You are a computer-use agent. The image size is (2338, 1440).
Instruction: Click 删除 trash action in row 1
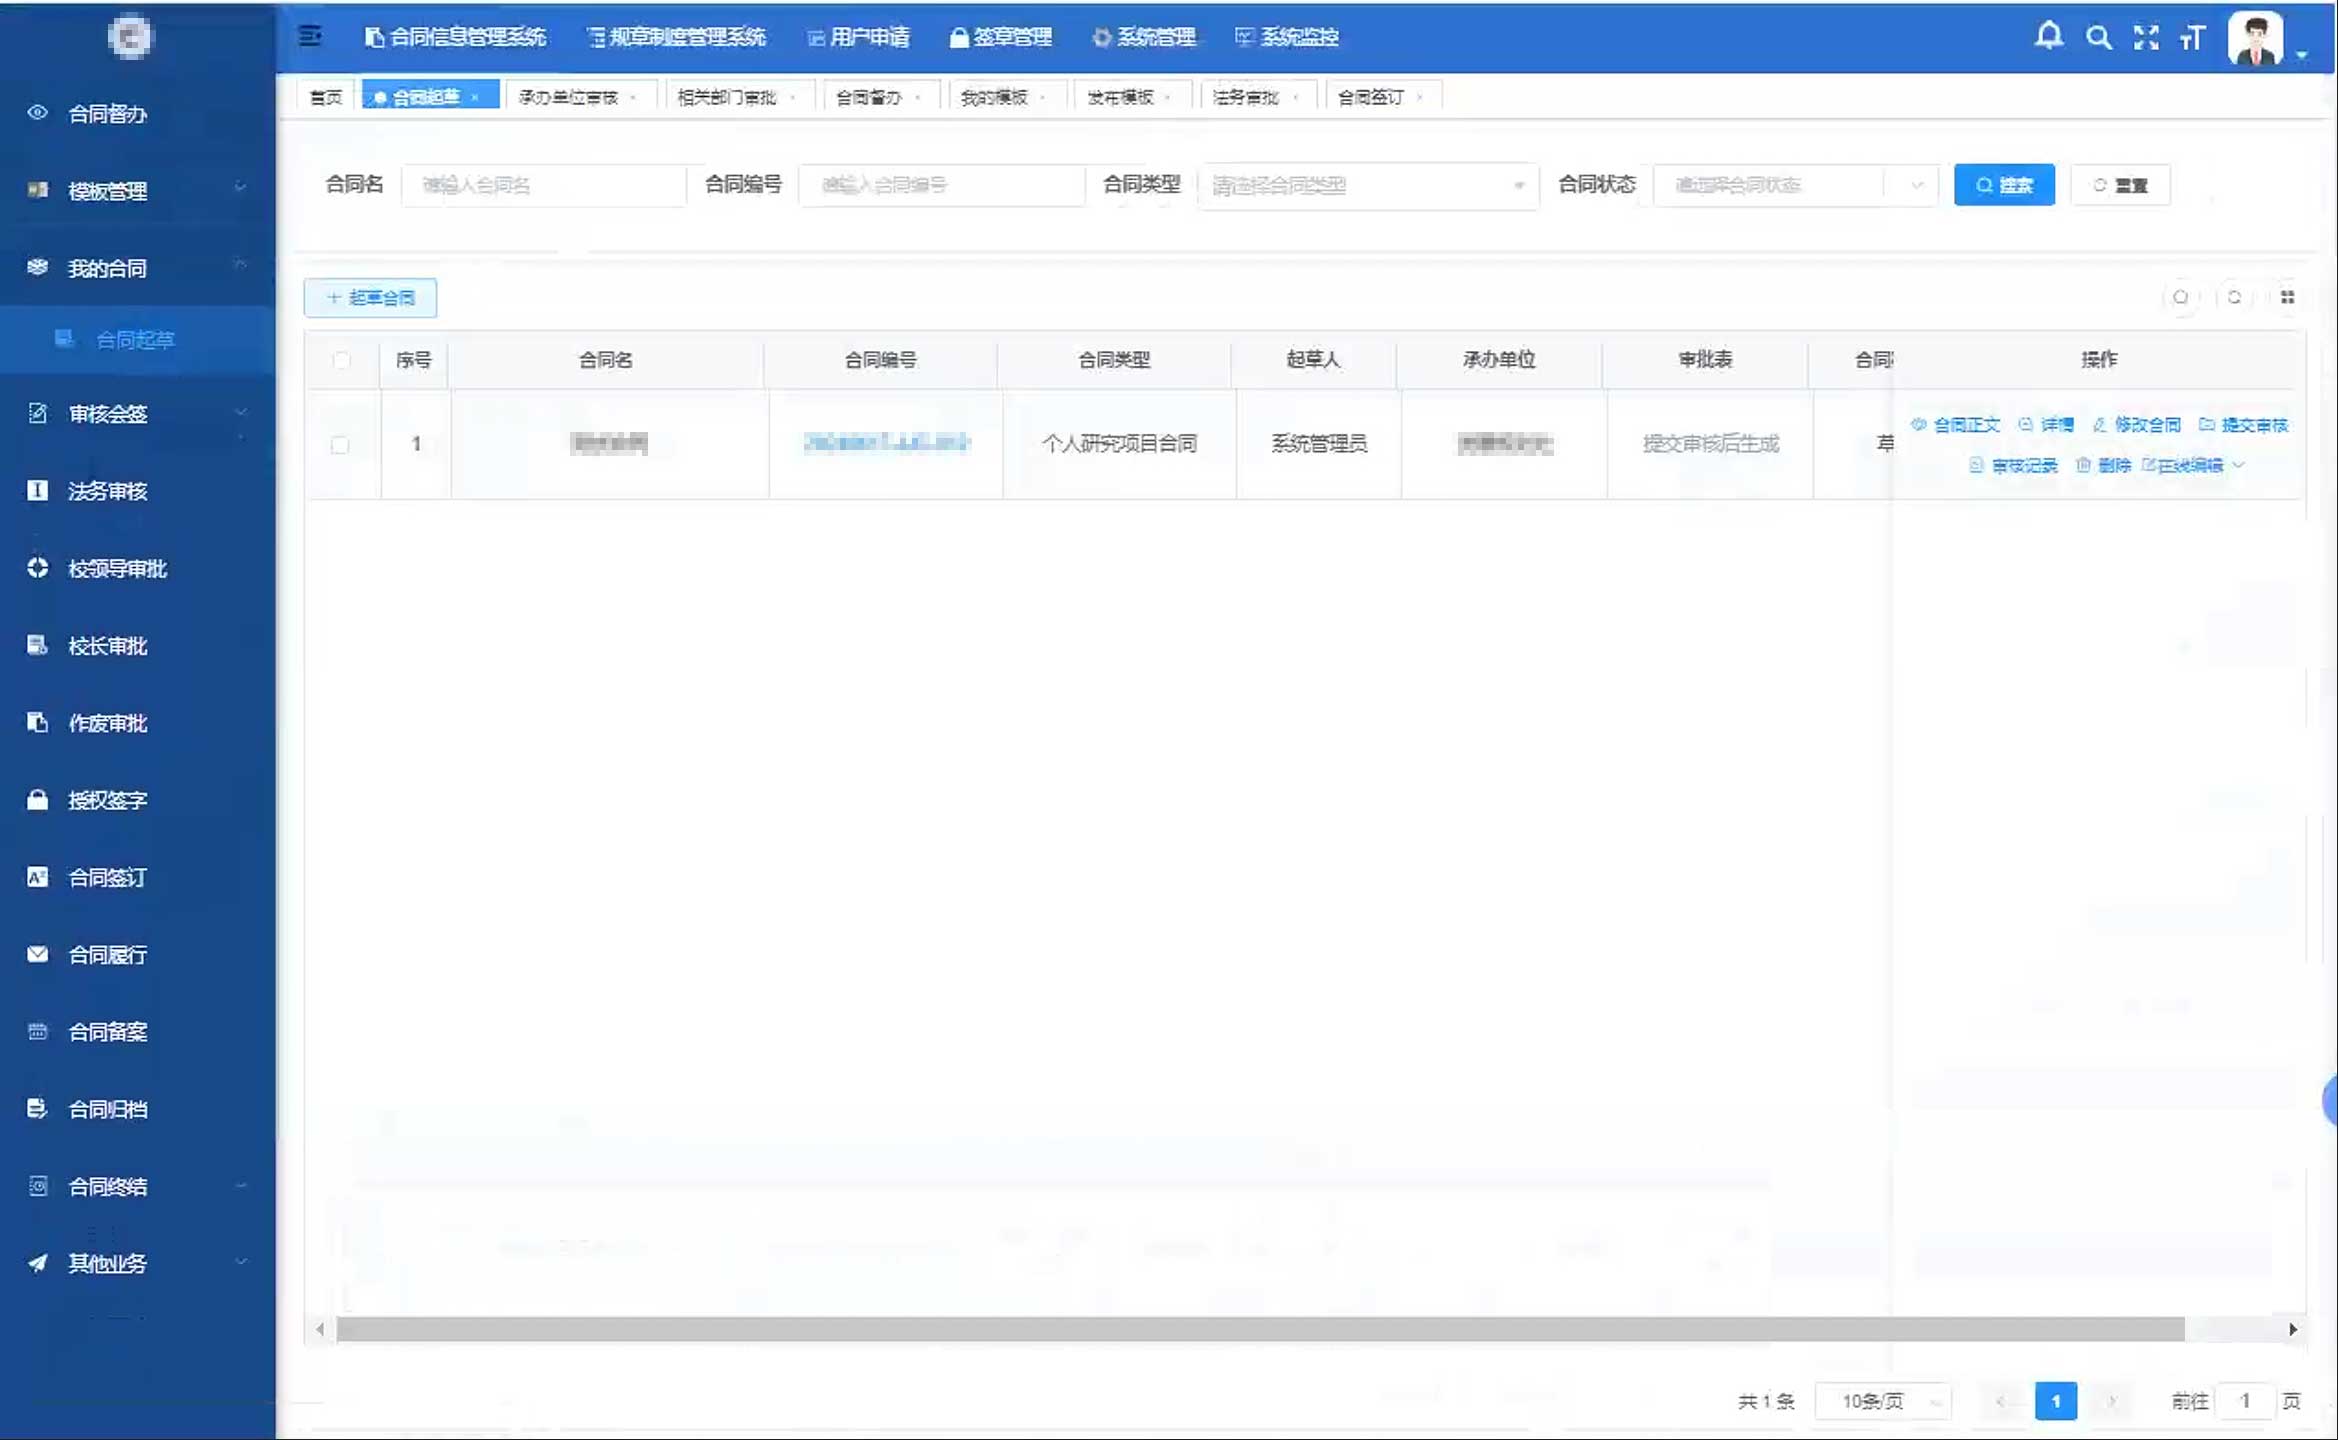[x=2103, y=465]
